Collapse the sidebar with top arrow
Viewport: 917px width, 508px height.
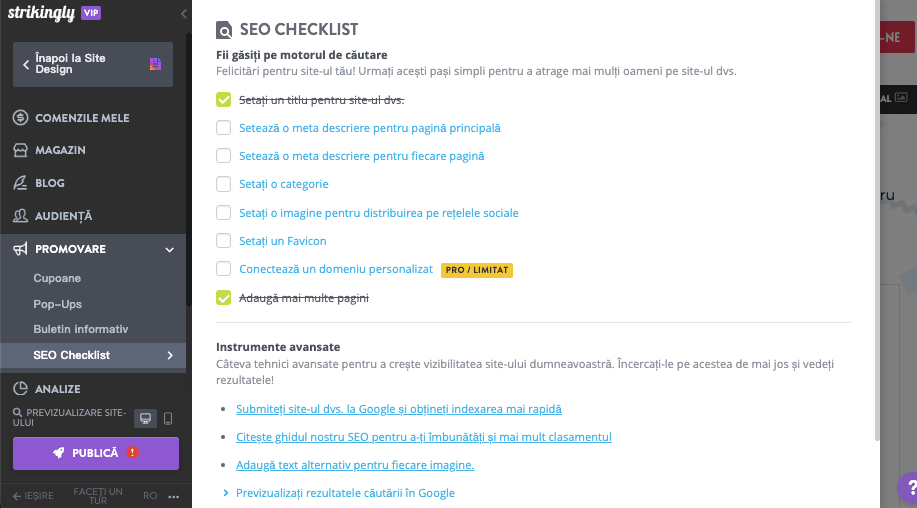coord(184,13)
